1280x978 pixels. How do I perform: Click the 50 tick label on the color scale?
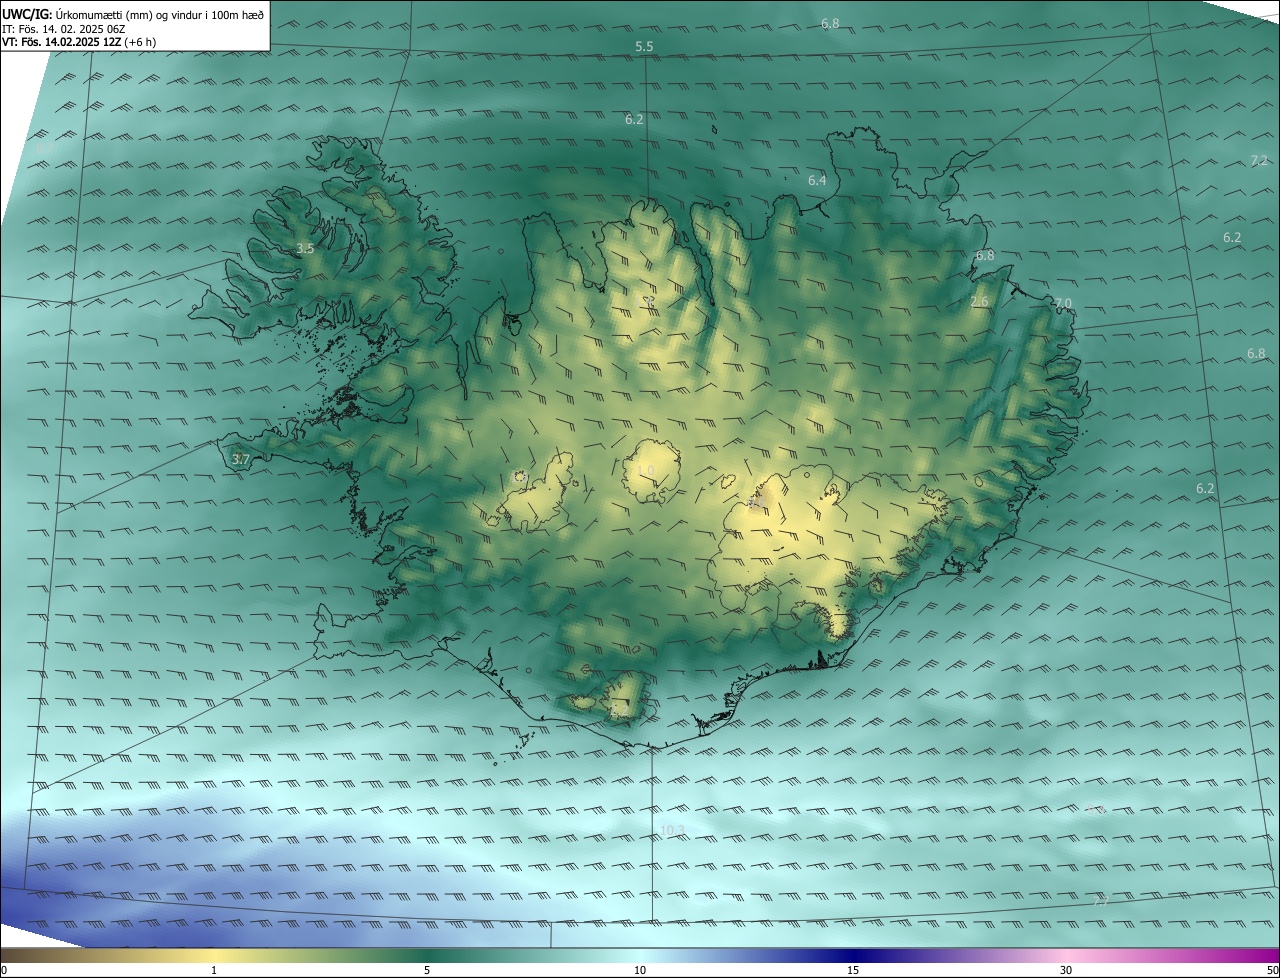point(1272,971)
